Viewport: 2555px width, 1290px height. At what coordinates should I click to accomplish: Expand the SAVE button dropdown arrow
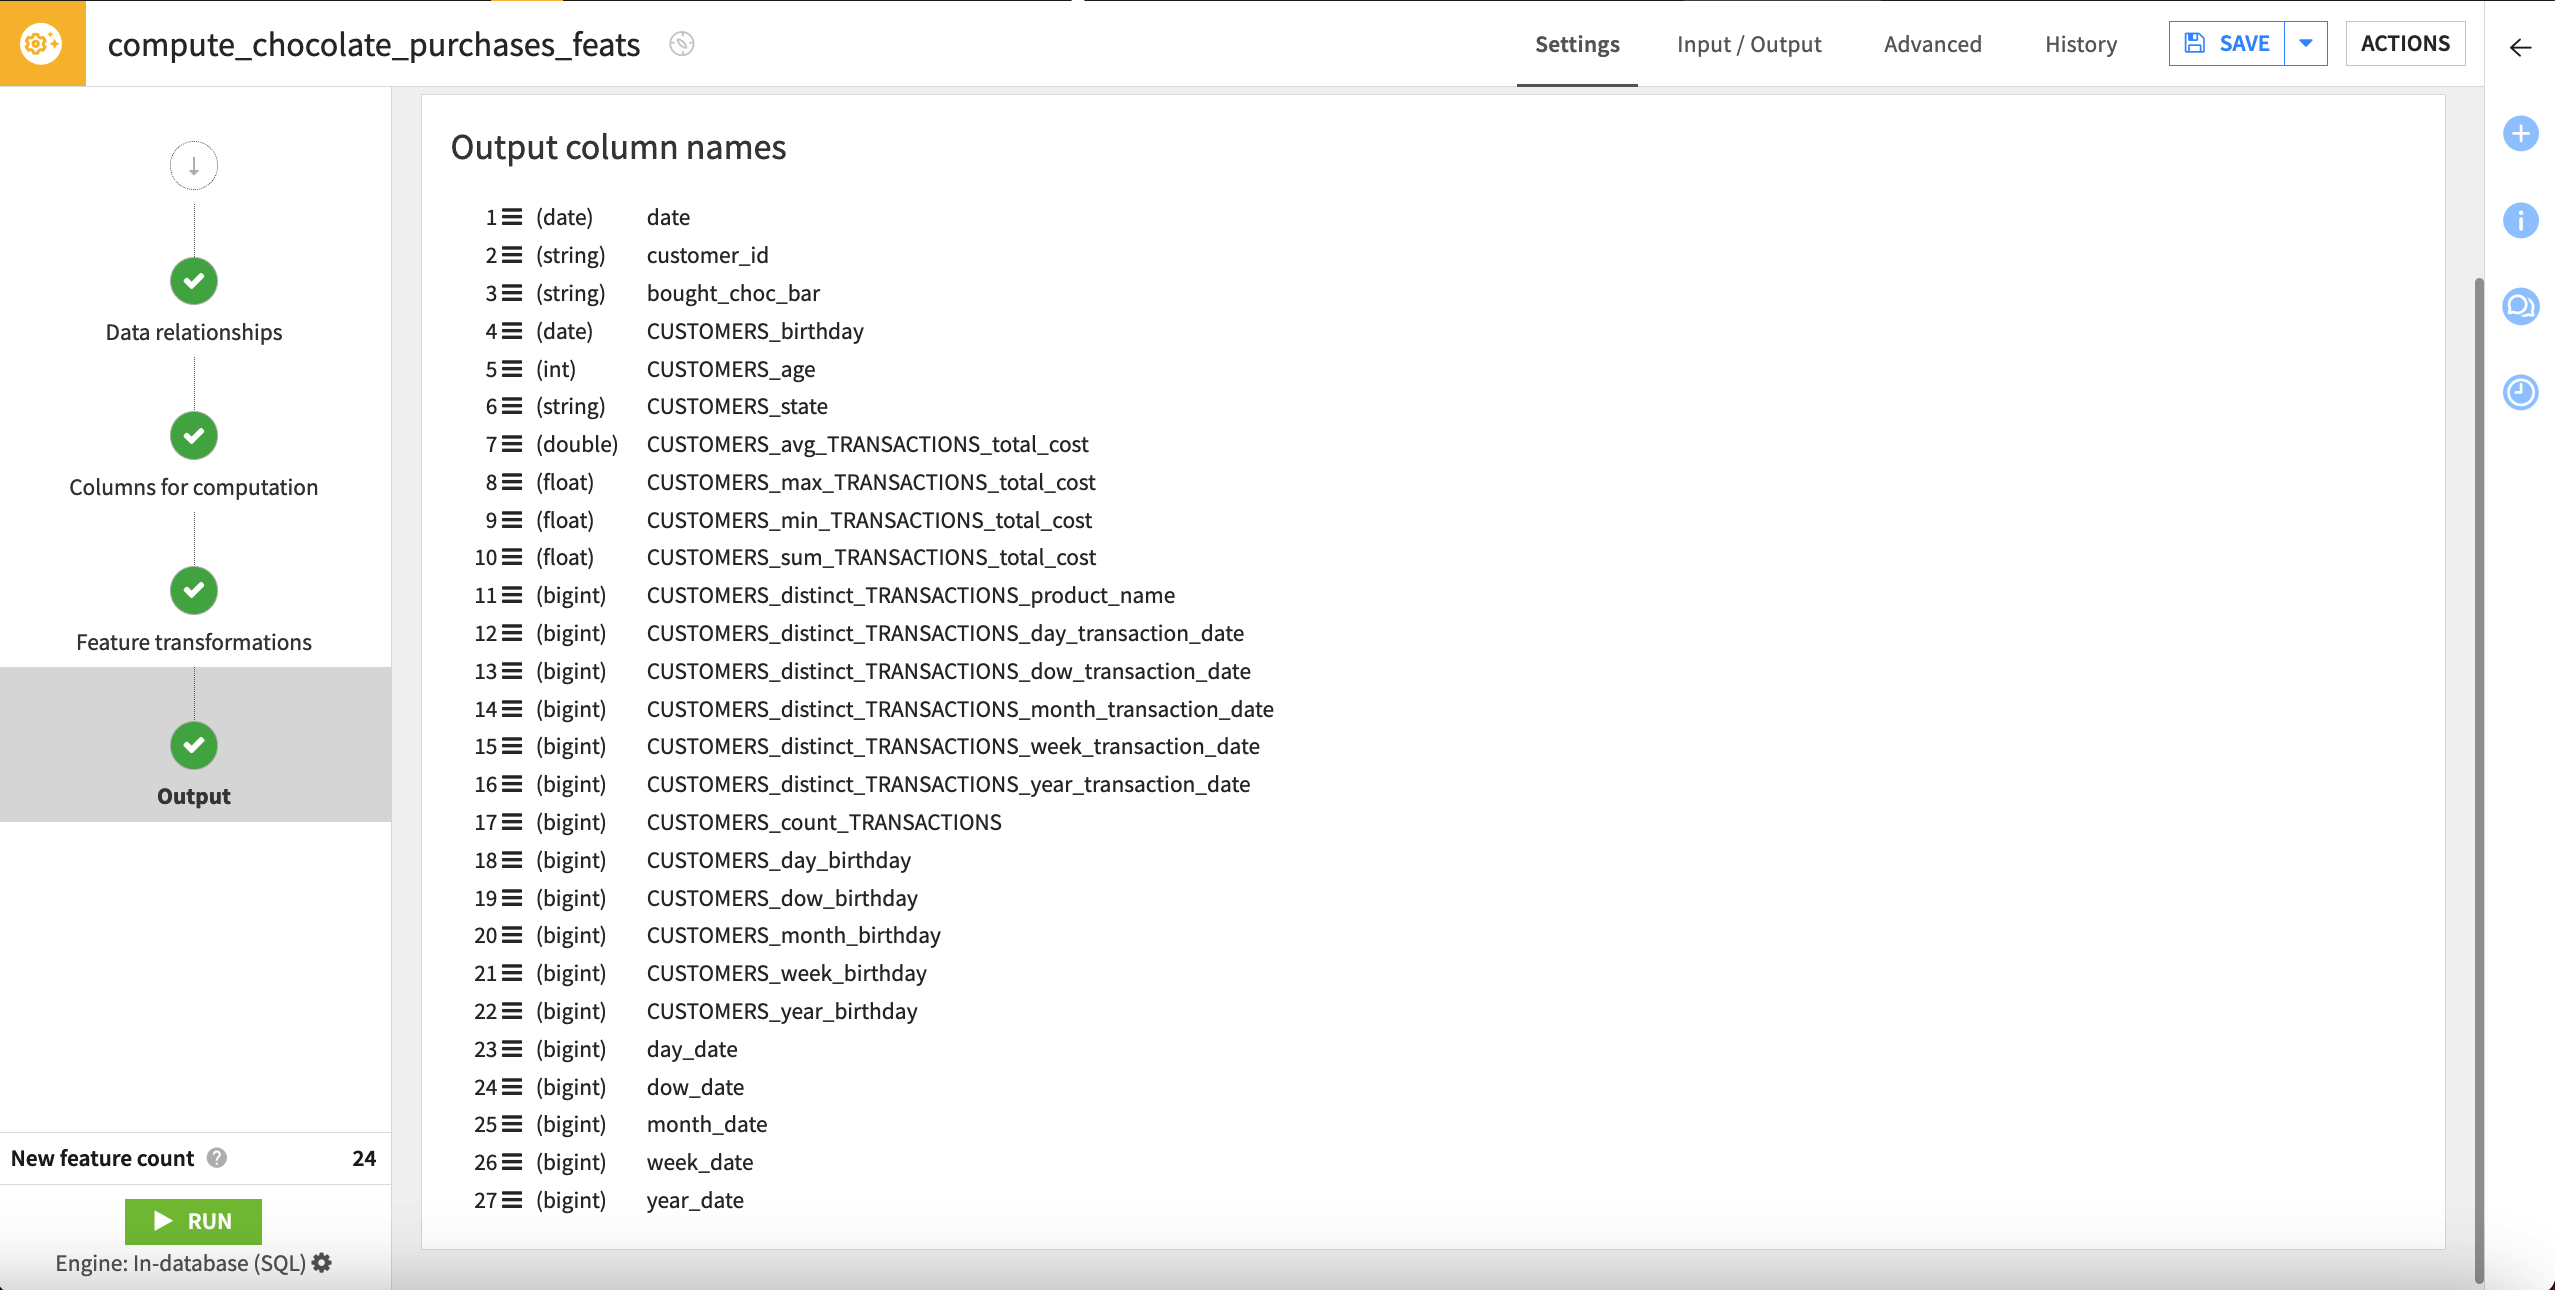[2306, 43]
